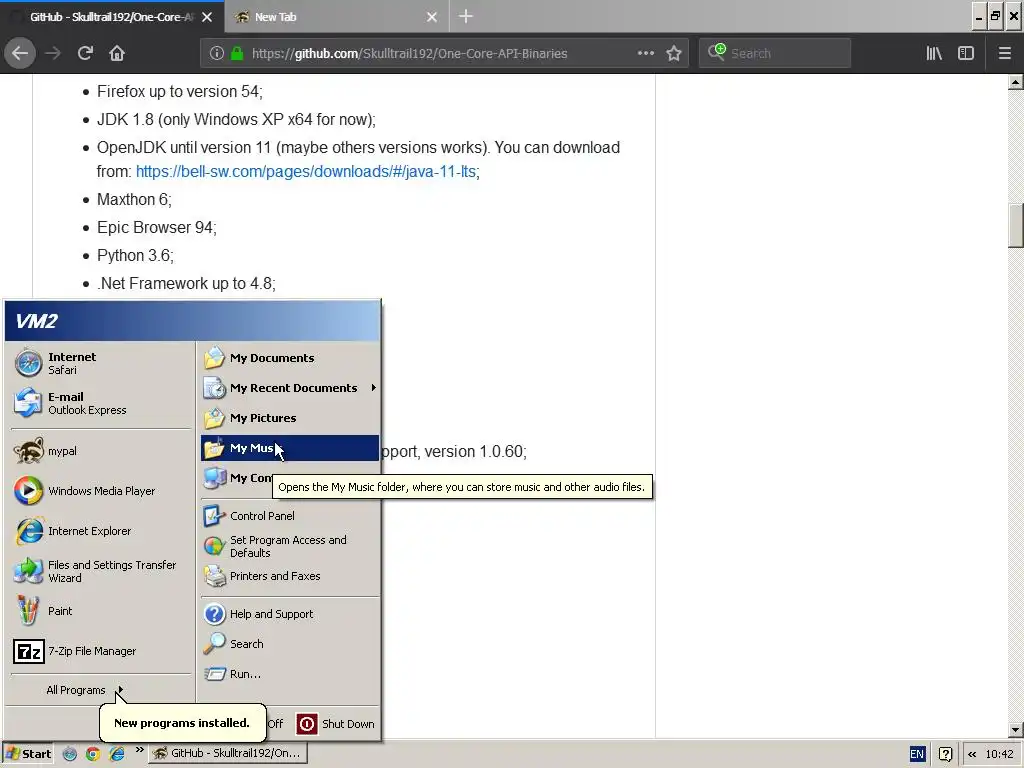Open page actions three-dot menu
The width and height of the screenshot is (1024, 768).
tap(646, 53)
